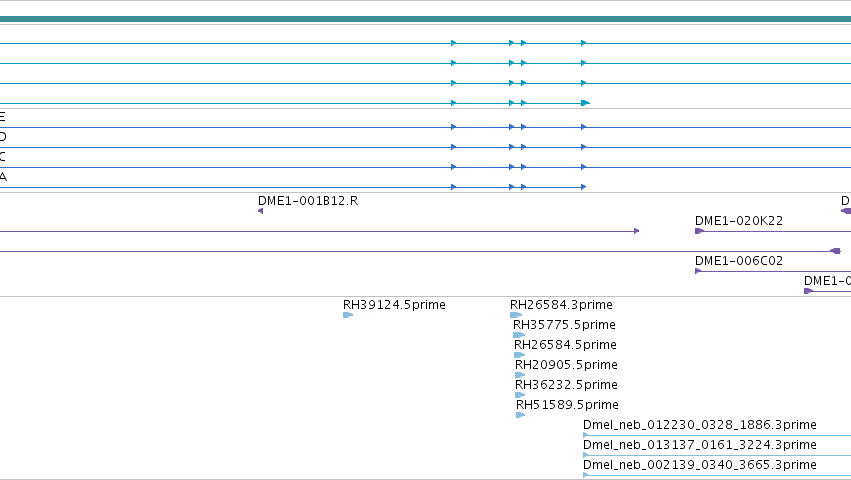Click the DME1-001B12.R left-pointing arrow glyph
The width and height of the screenshot is (851, 480).
point(261,211)
